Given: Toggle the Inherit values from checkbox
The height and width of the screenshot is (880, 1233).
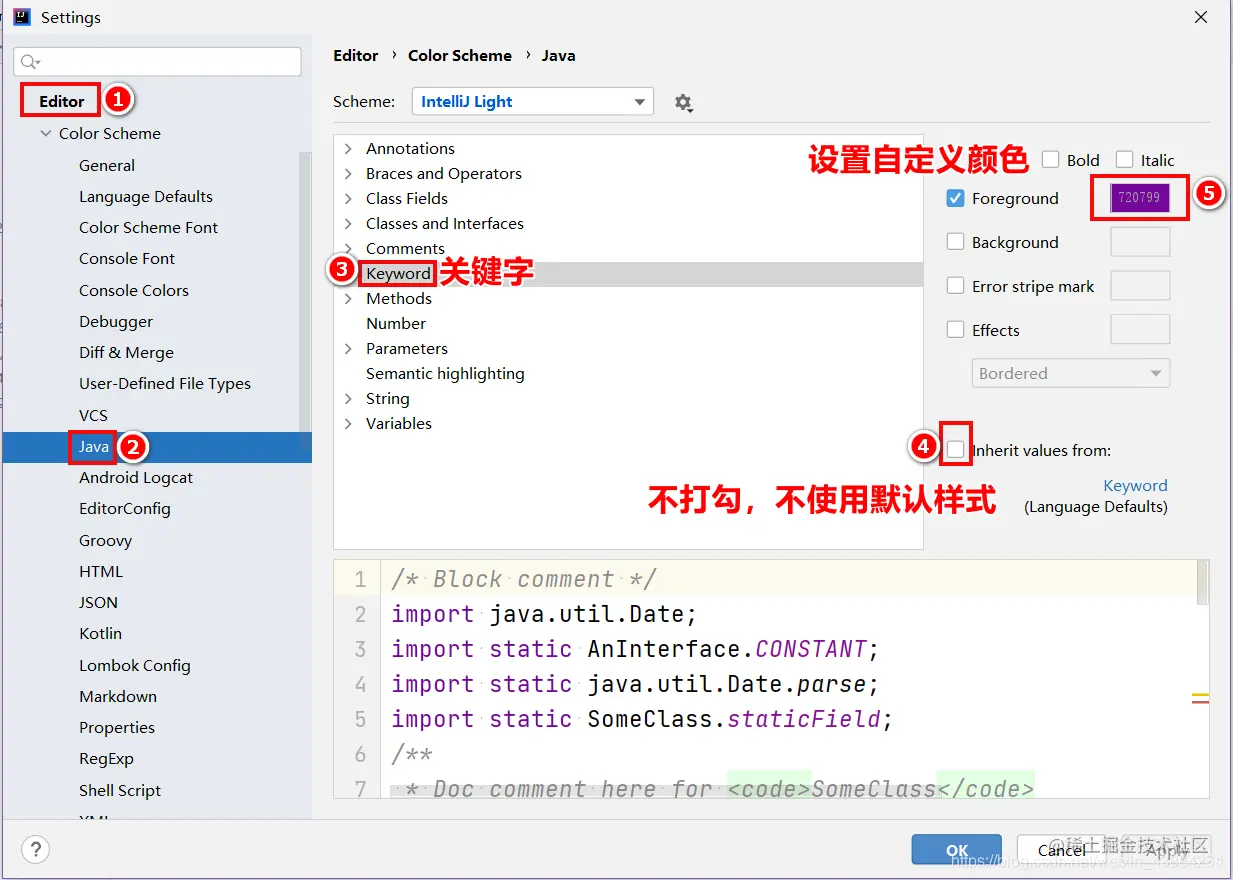Looking at the screenshot, I should 955,450.
